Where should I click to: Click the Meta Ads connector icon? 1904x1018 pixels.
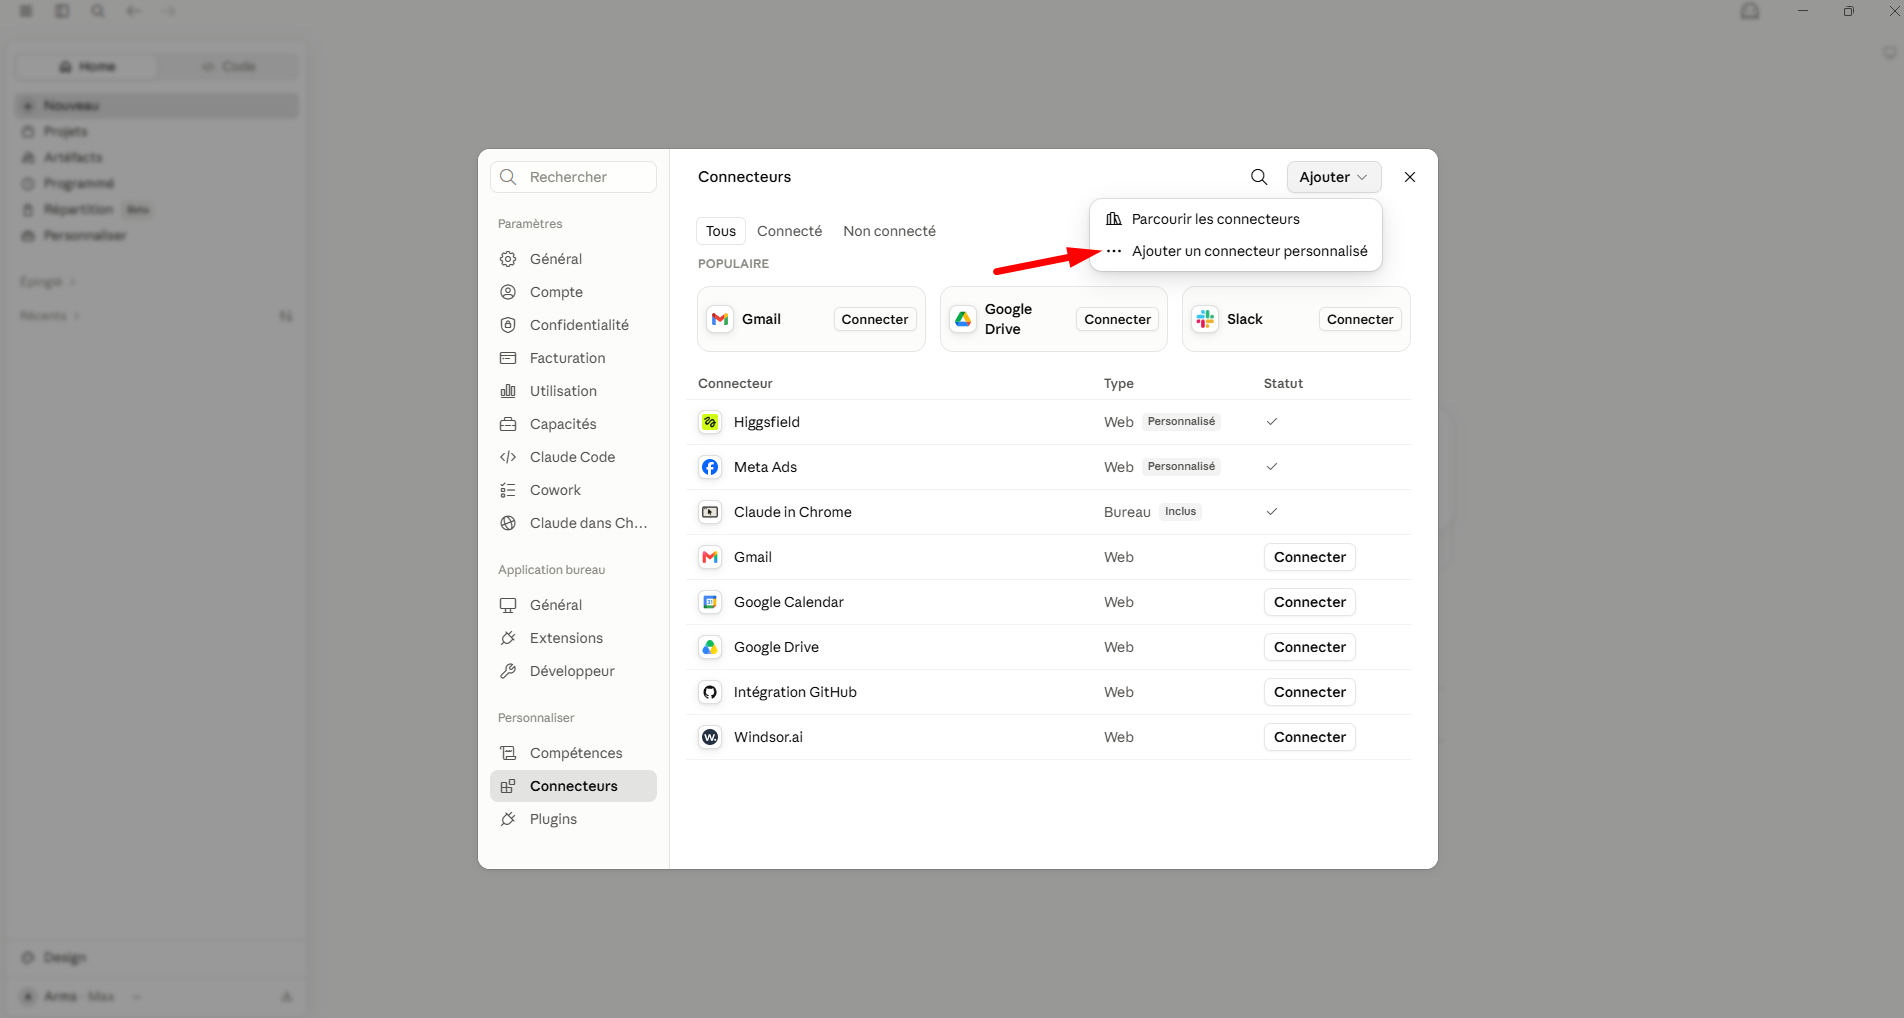point(710,467)
